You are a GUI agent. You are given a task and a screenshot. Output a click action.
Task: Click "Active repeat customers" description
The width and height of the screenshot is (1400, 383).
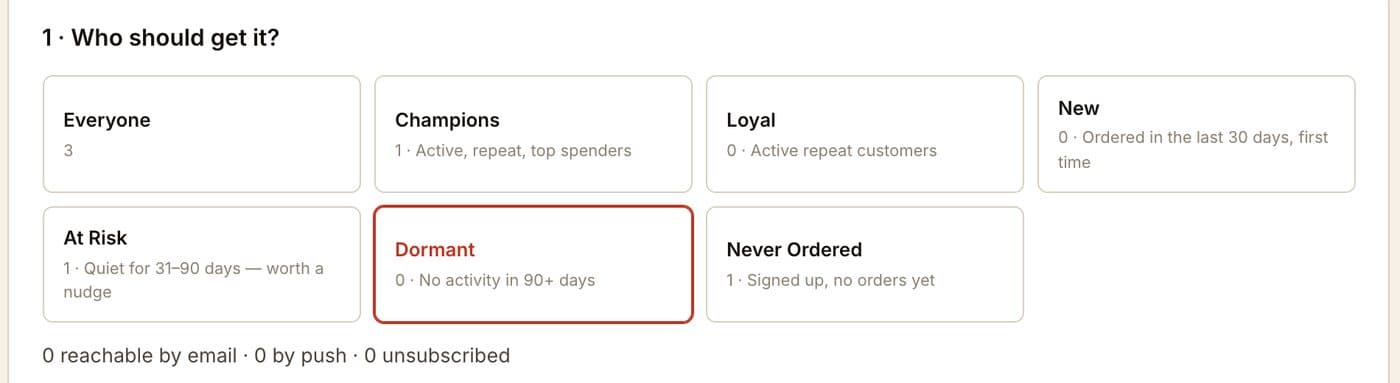click(x=843, y=151)
